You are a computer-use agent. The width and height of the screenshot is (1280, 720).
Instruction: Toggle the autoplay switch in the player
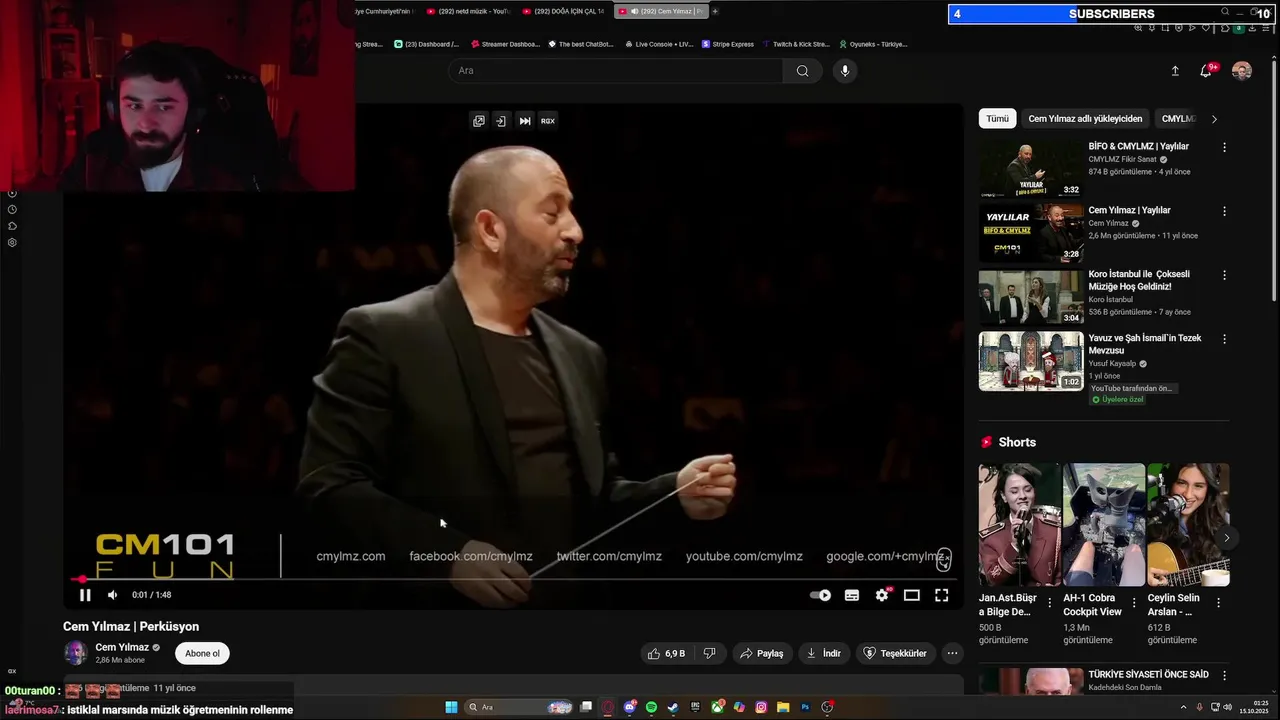coord(821,595)
